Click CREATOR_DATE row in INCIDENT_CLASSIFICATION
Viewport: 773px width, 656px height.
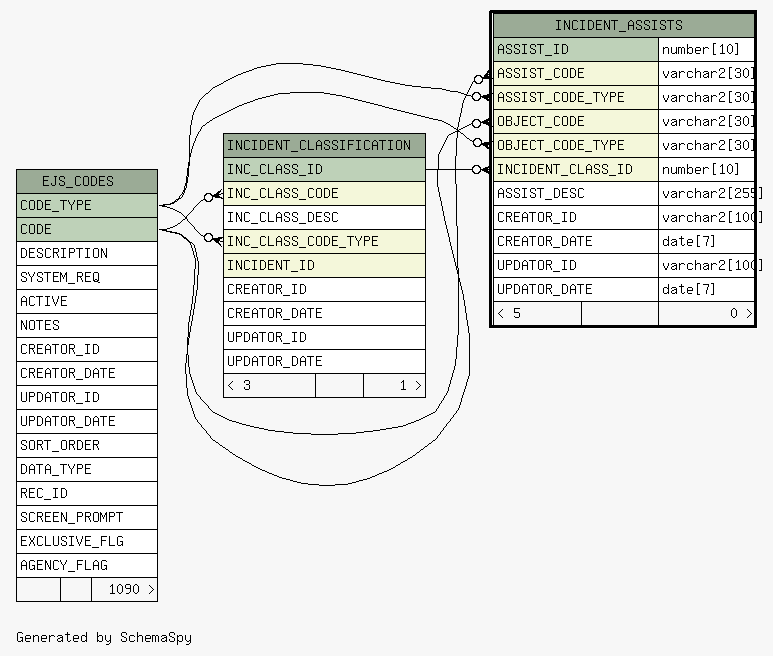324,313
